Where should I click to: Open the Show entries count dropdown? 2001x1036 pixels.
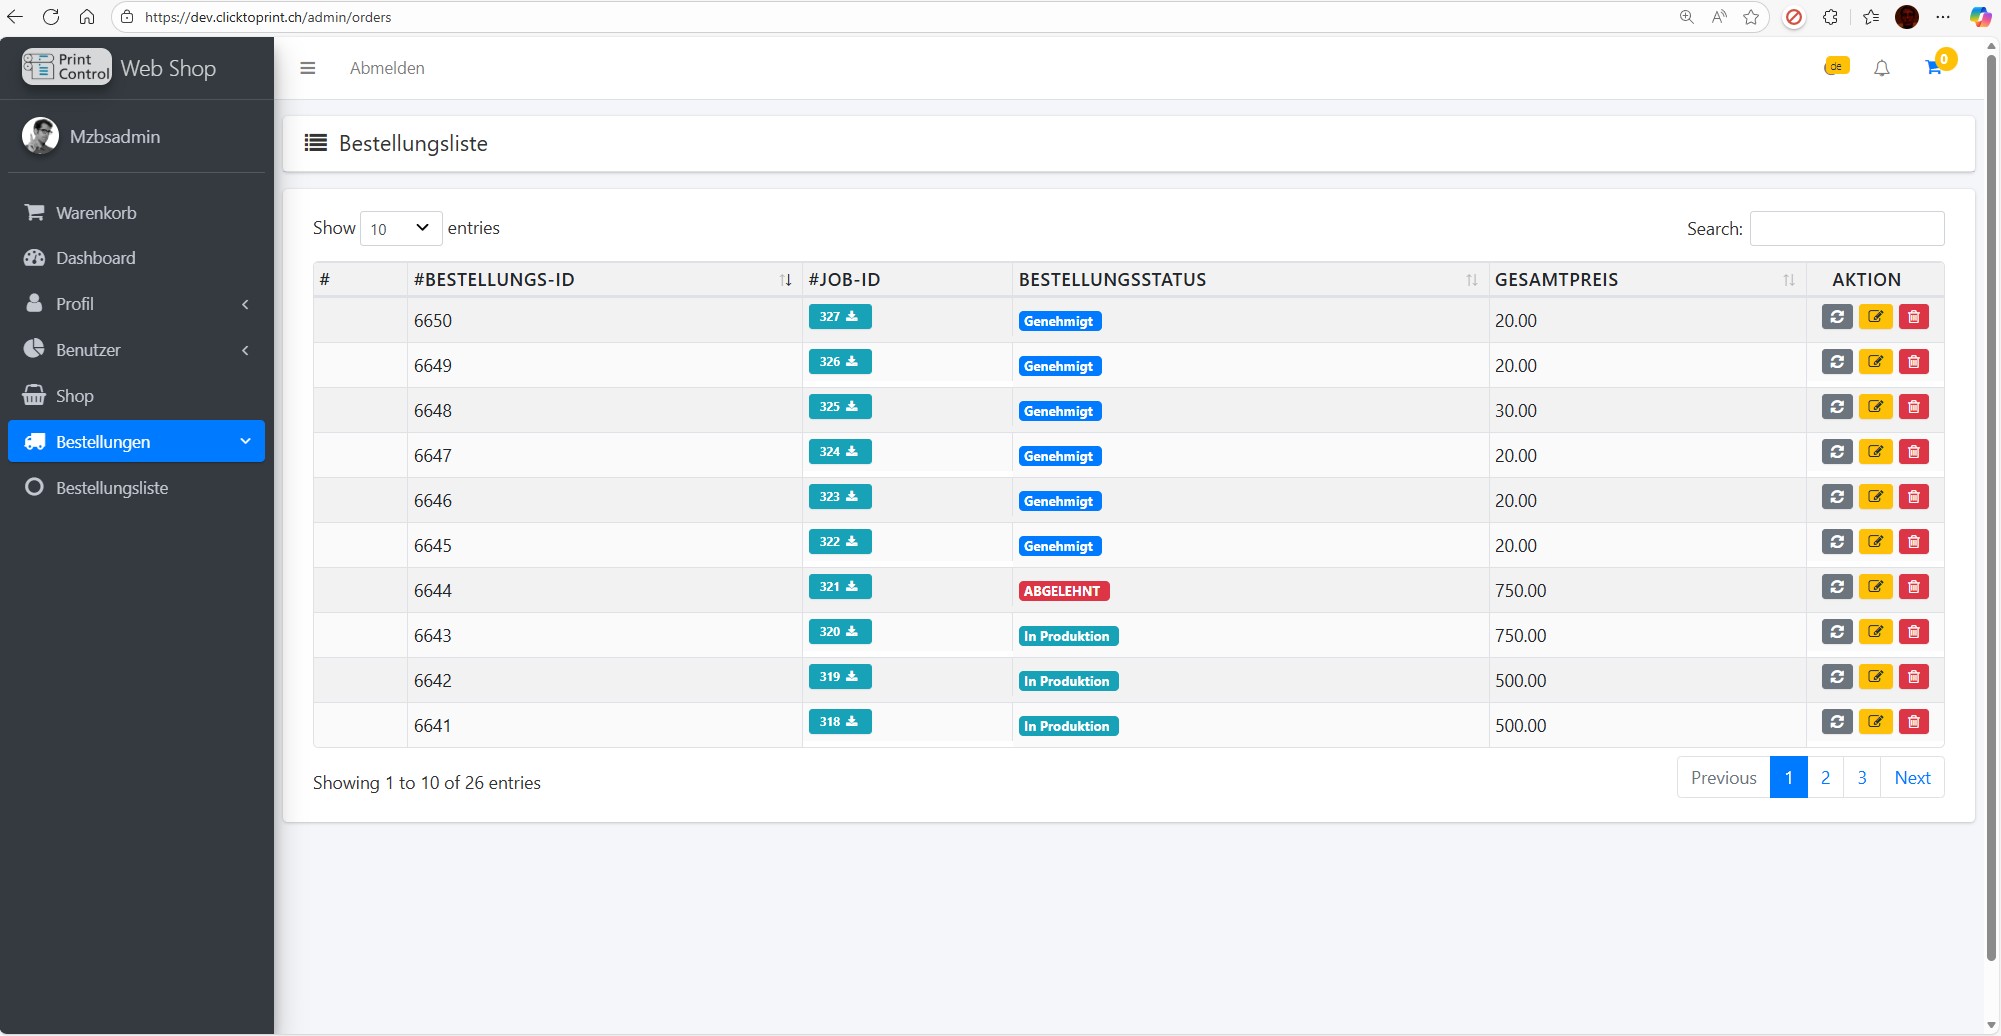[x=400, y=229]
